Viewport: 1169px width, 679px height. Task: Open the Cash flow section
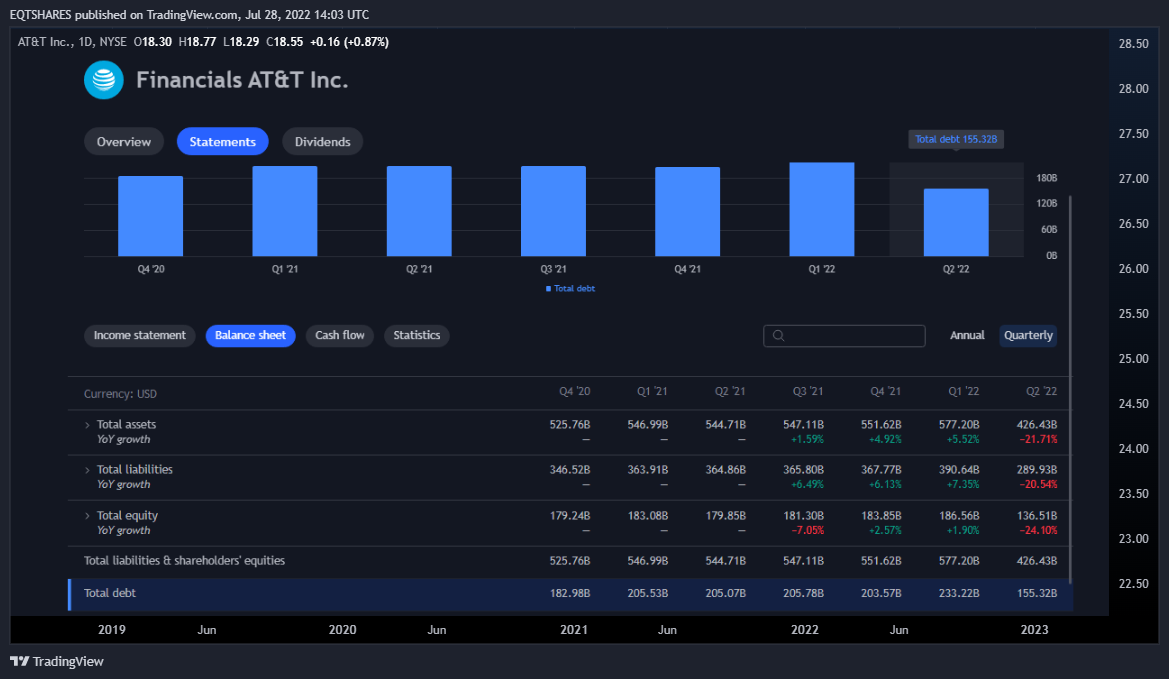tap(340, 335)
